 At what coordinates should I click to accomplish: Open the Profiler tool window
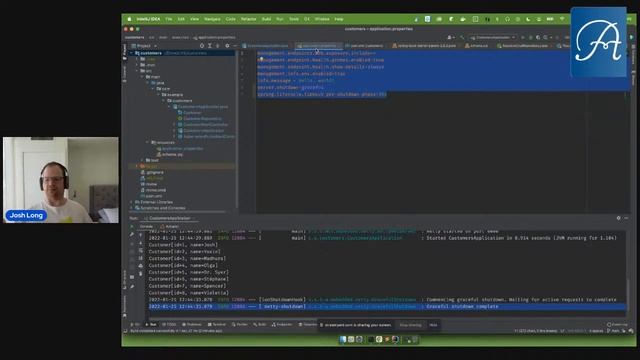click(x=240, y=325)
